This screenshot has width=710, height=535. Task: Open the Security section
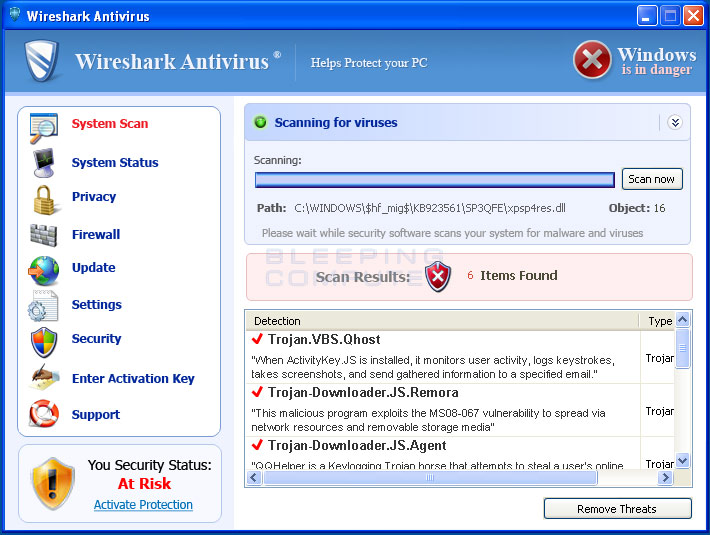tap(96, 339)
